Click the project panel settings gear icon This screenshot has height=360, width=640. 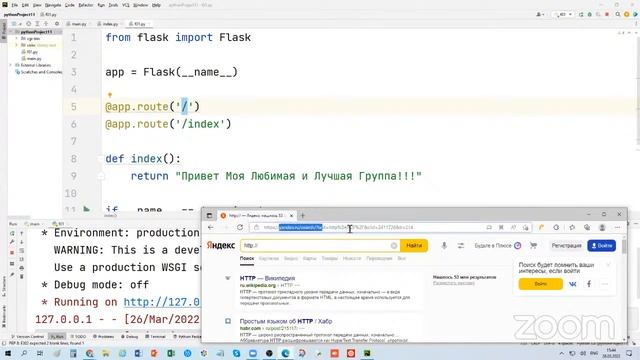point(57,24)
